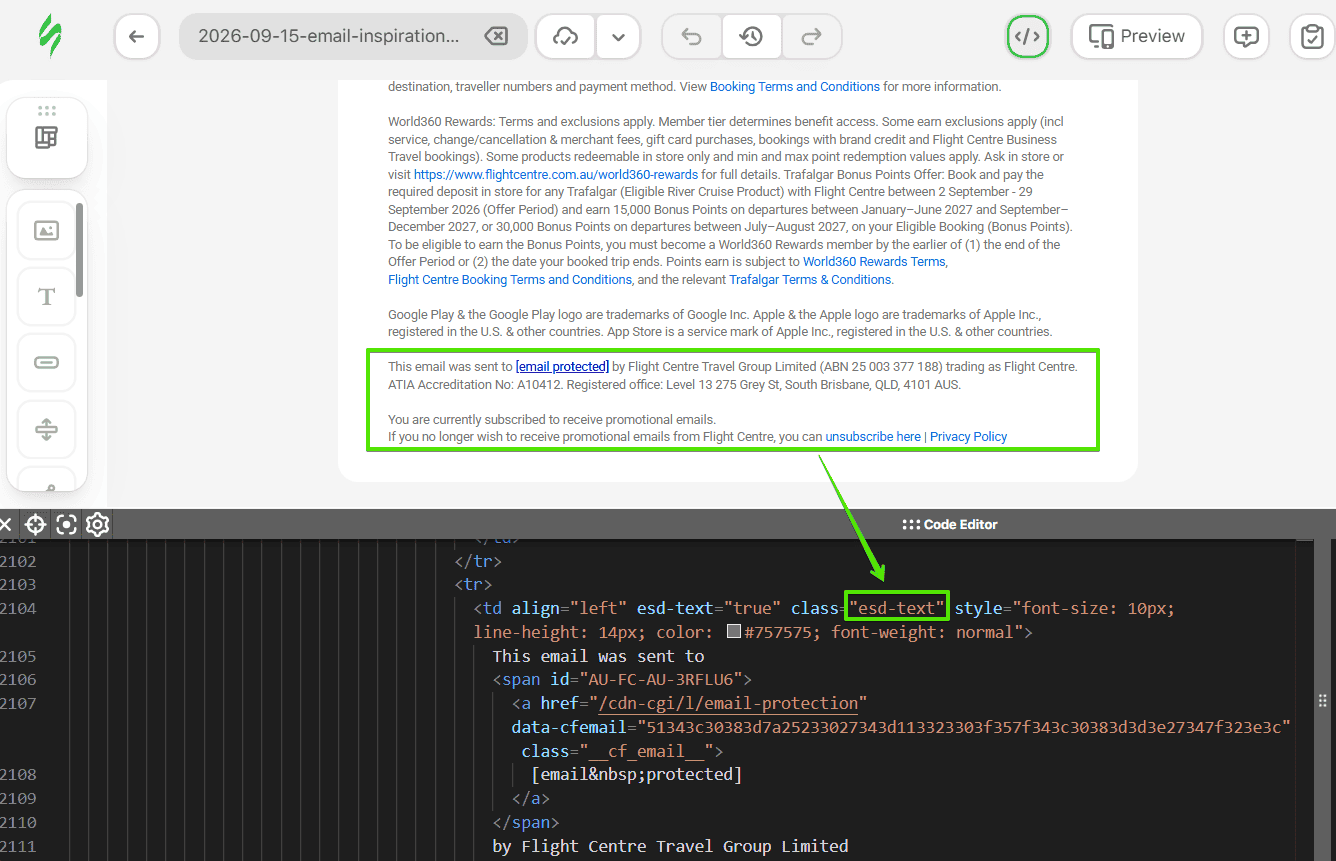Open the checklist clipboard icon
Image resolution: width=1336 pixels, height=861 pixels.
1312,37
